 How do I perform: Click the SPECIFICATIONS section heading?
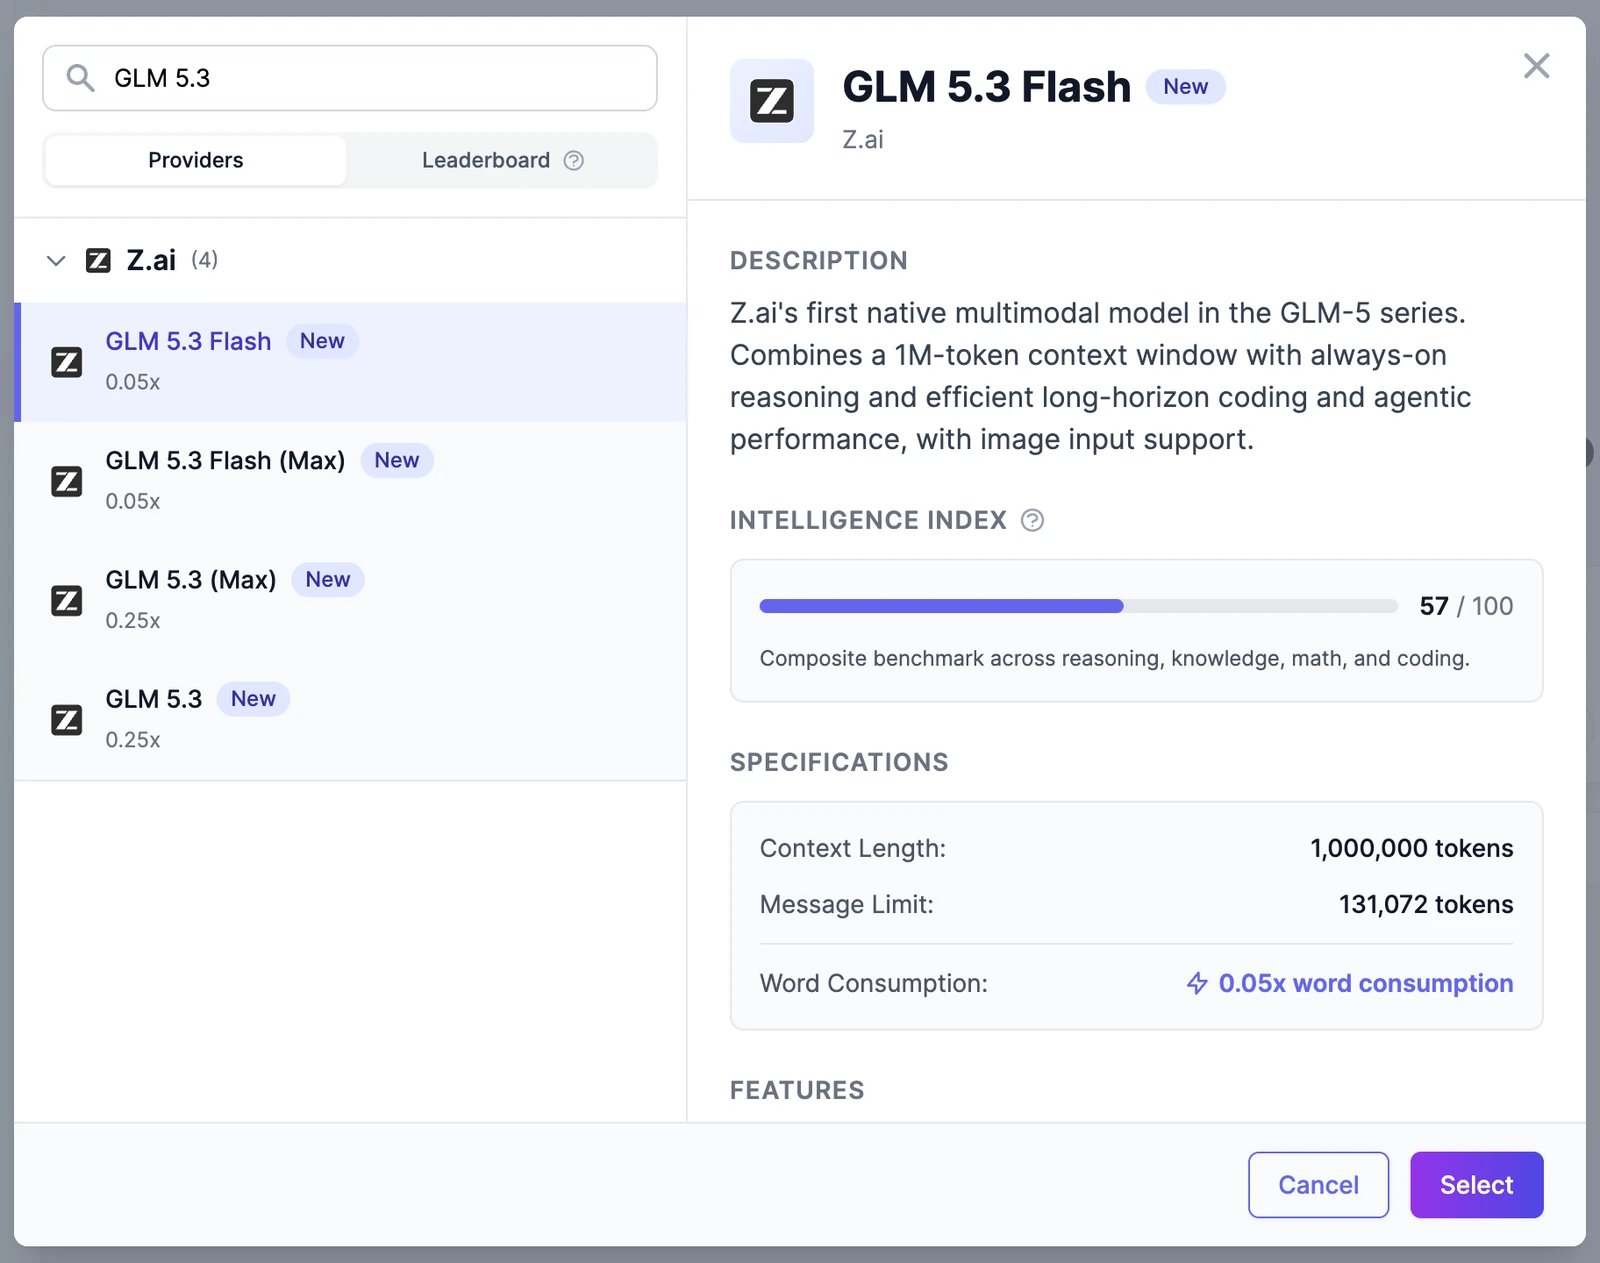[x=839, y=762]
